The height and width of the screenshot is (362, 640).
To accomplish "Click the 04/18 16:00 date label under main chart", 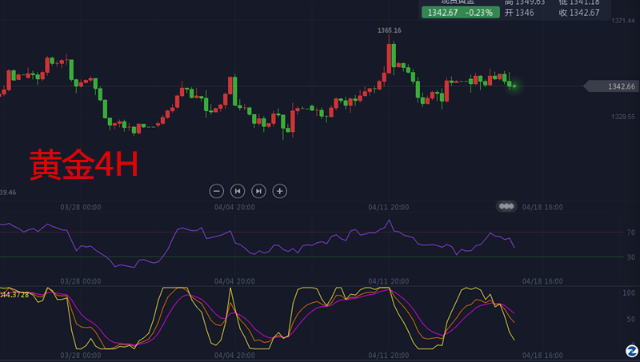I will tap(542, 207).
